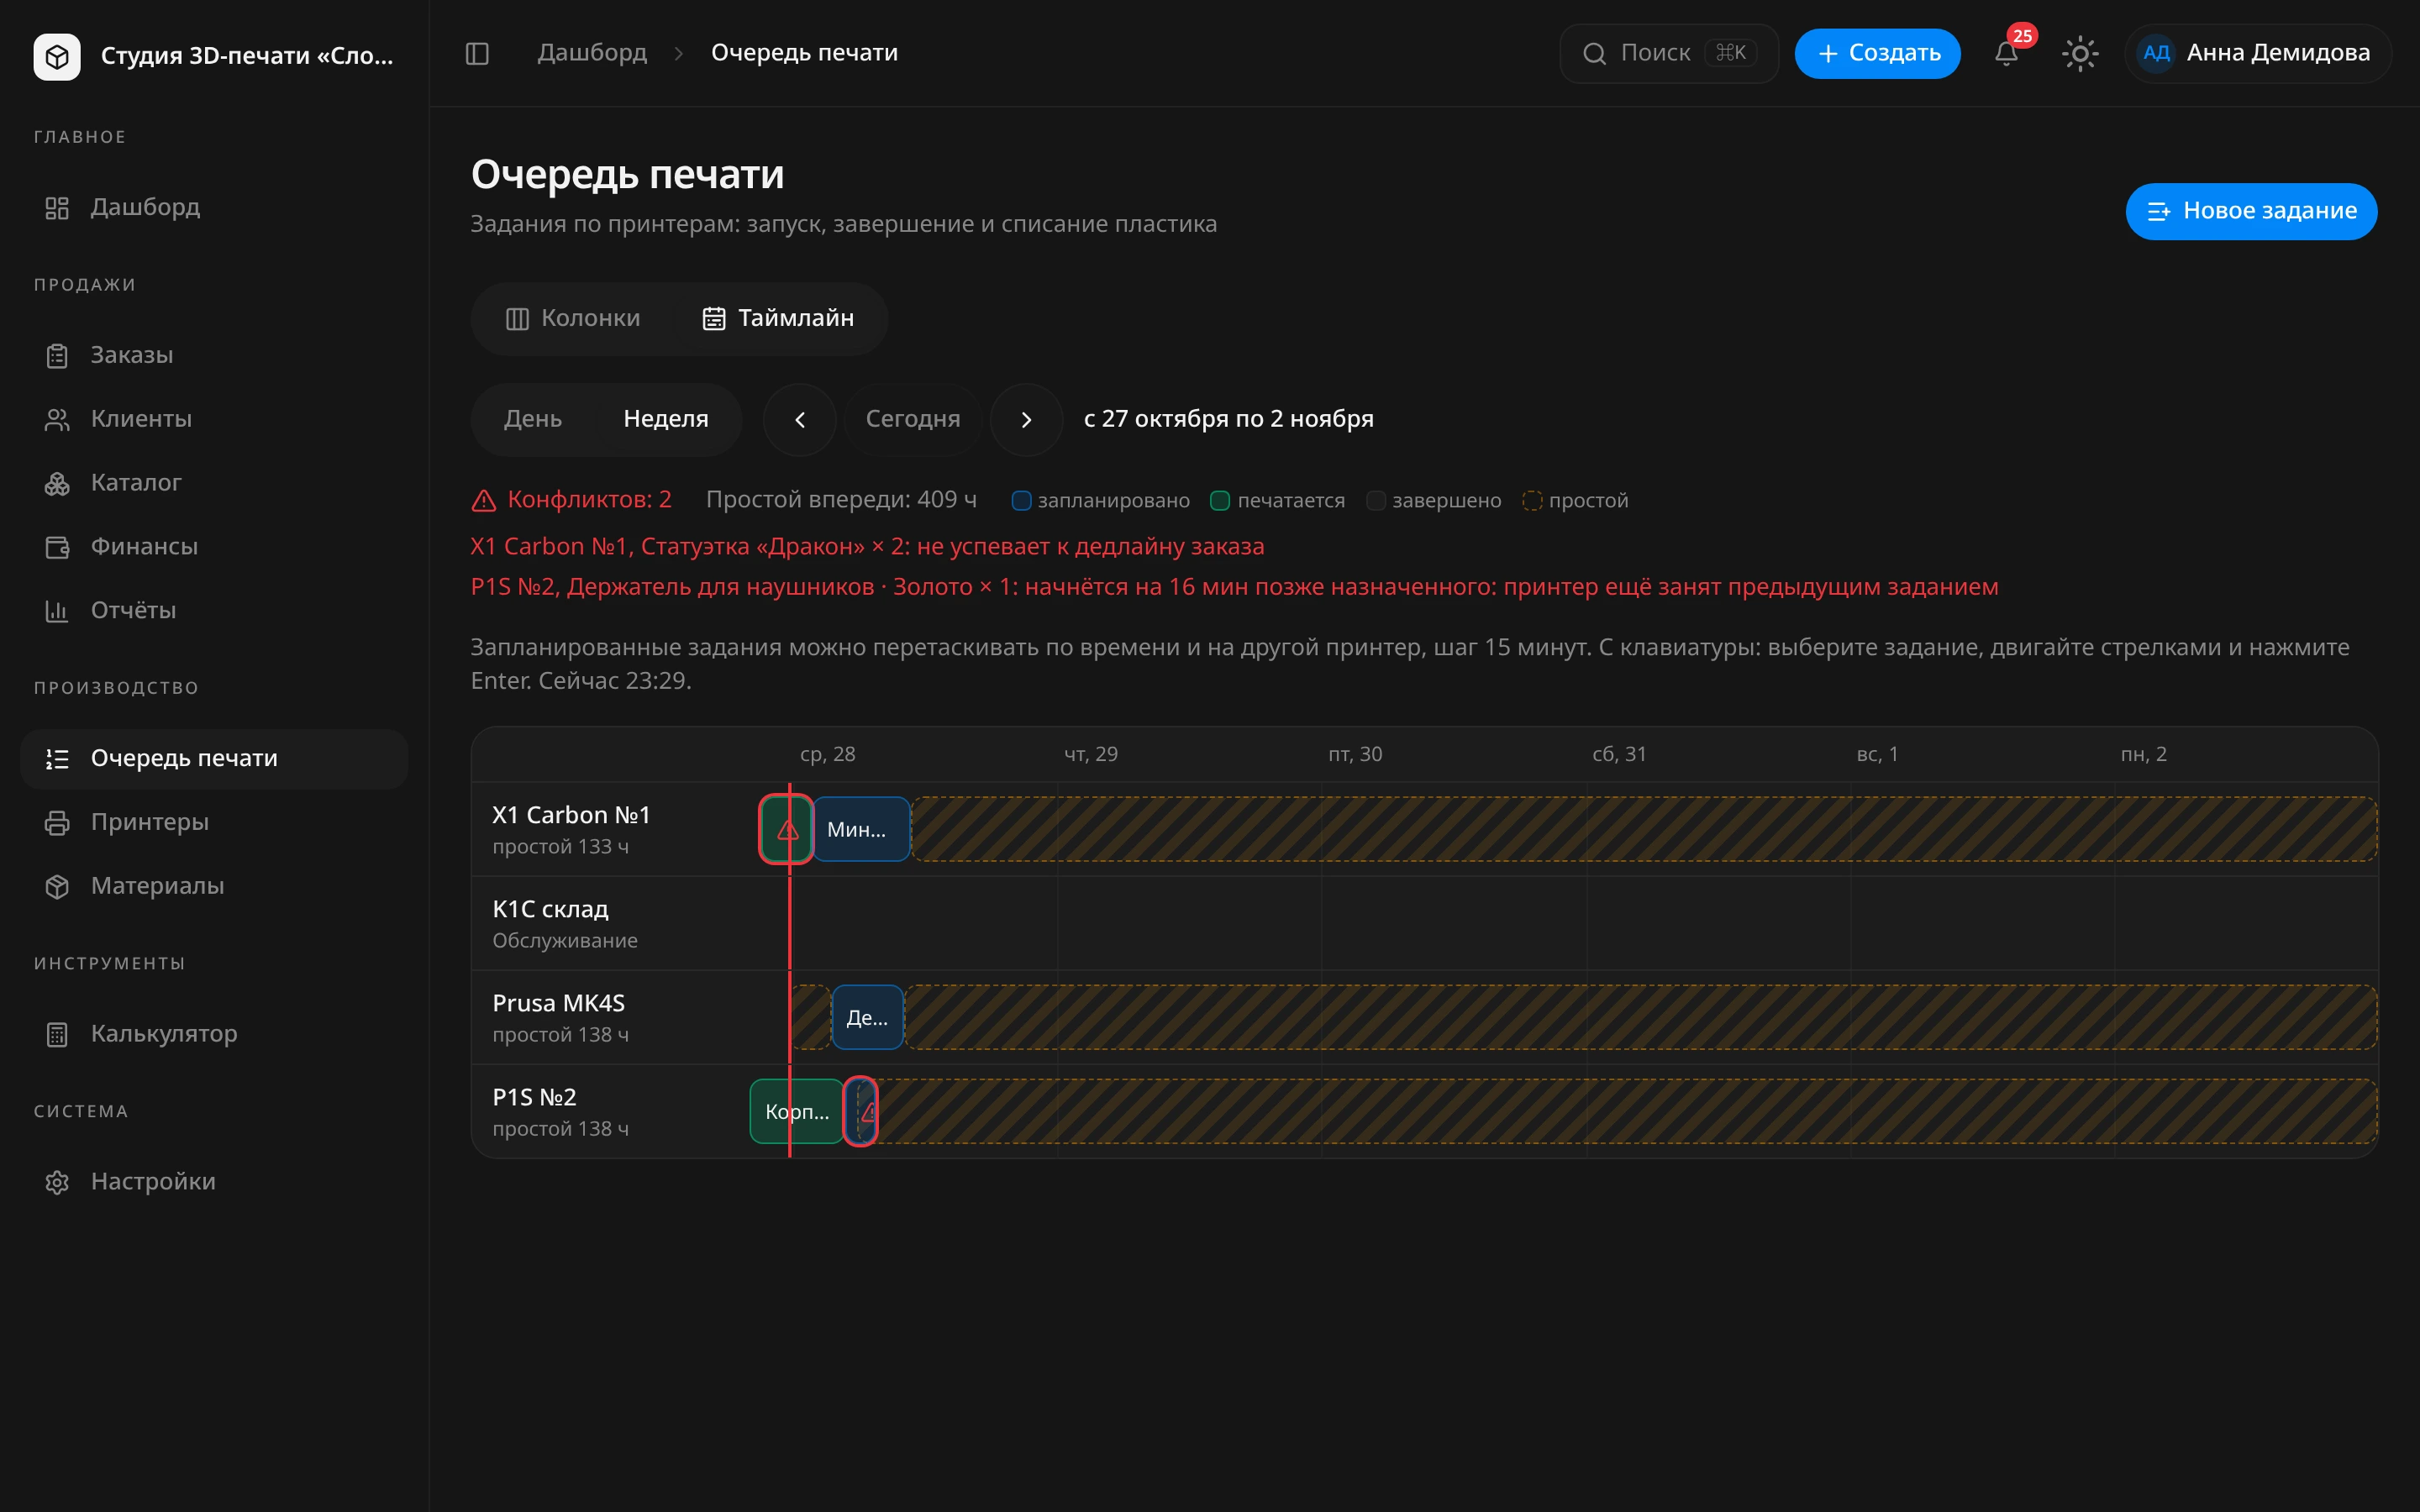Click the Создать button
The width and height of the screenshot is (2420, 1512).
[1877, 53]
